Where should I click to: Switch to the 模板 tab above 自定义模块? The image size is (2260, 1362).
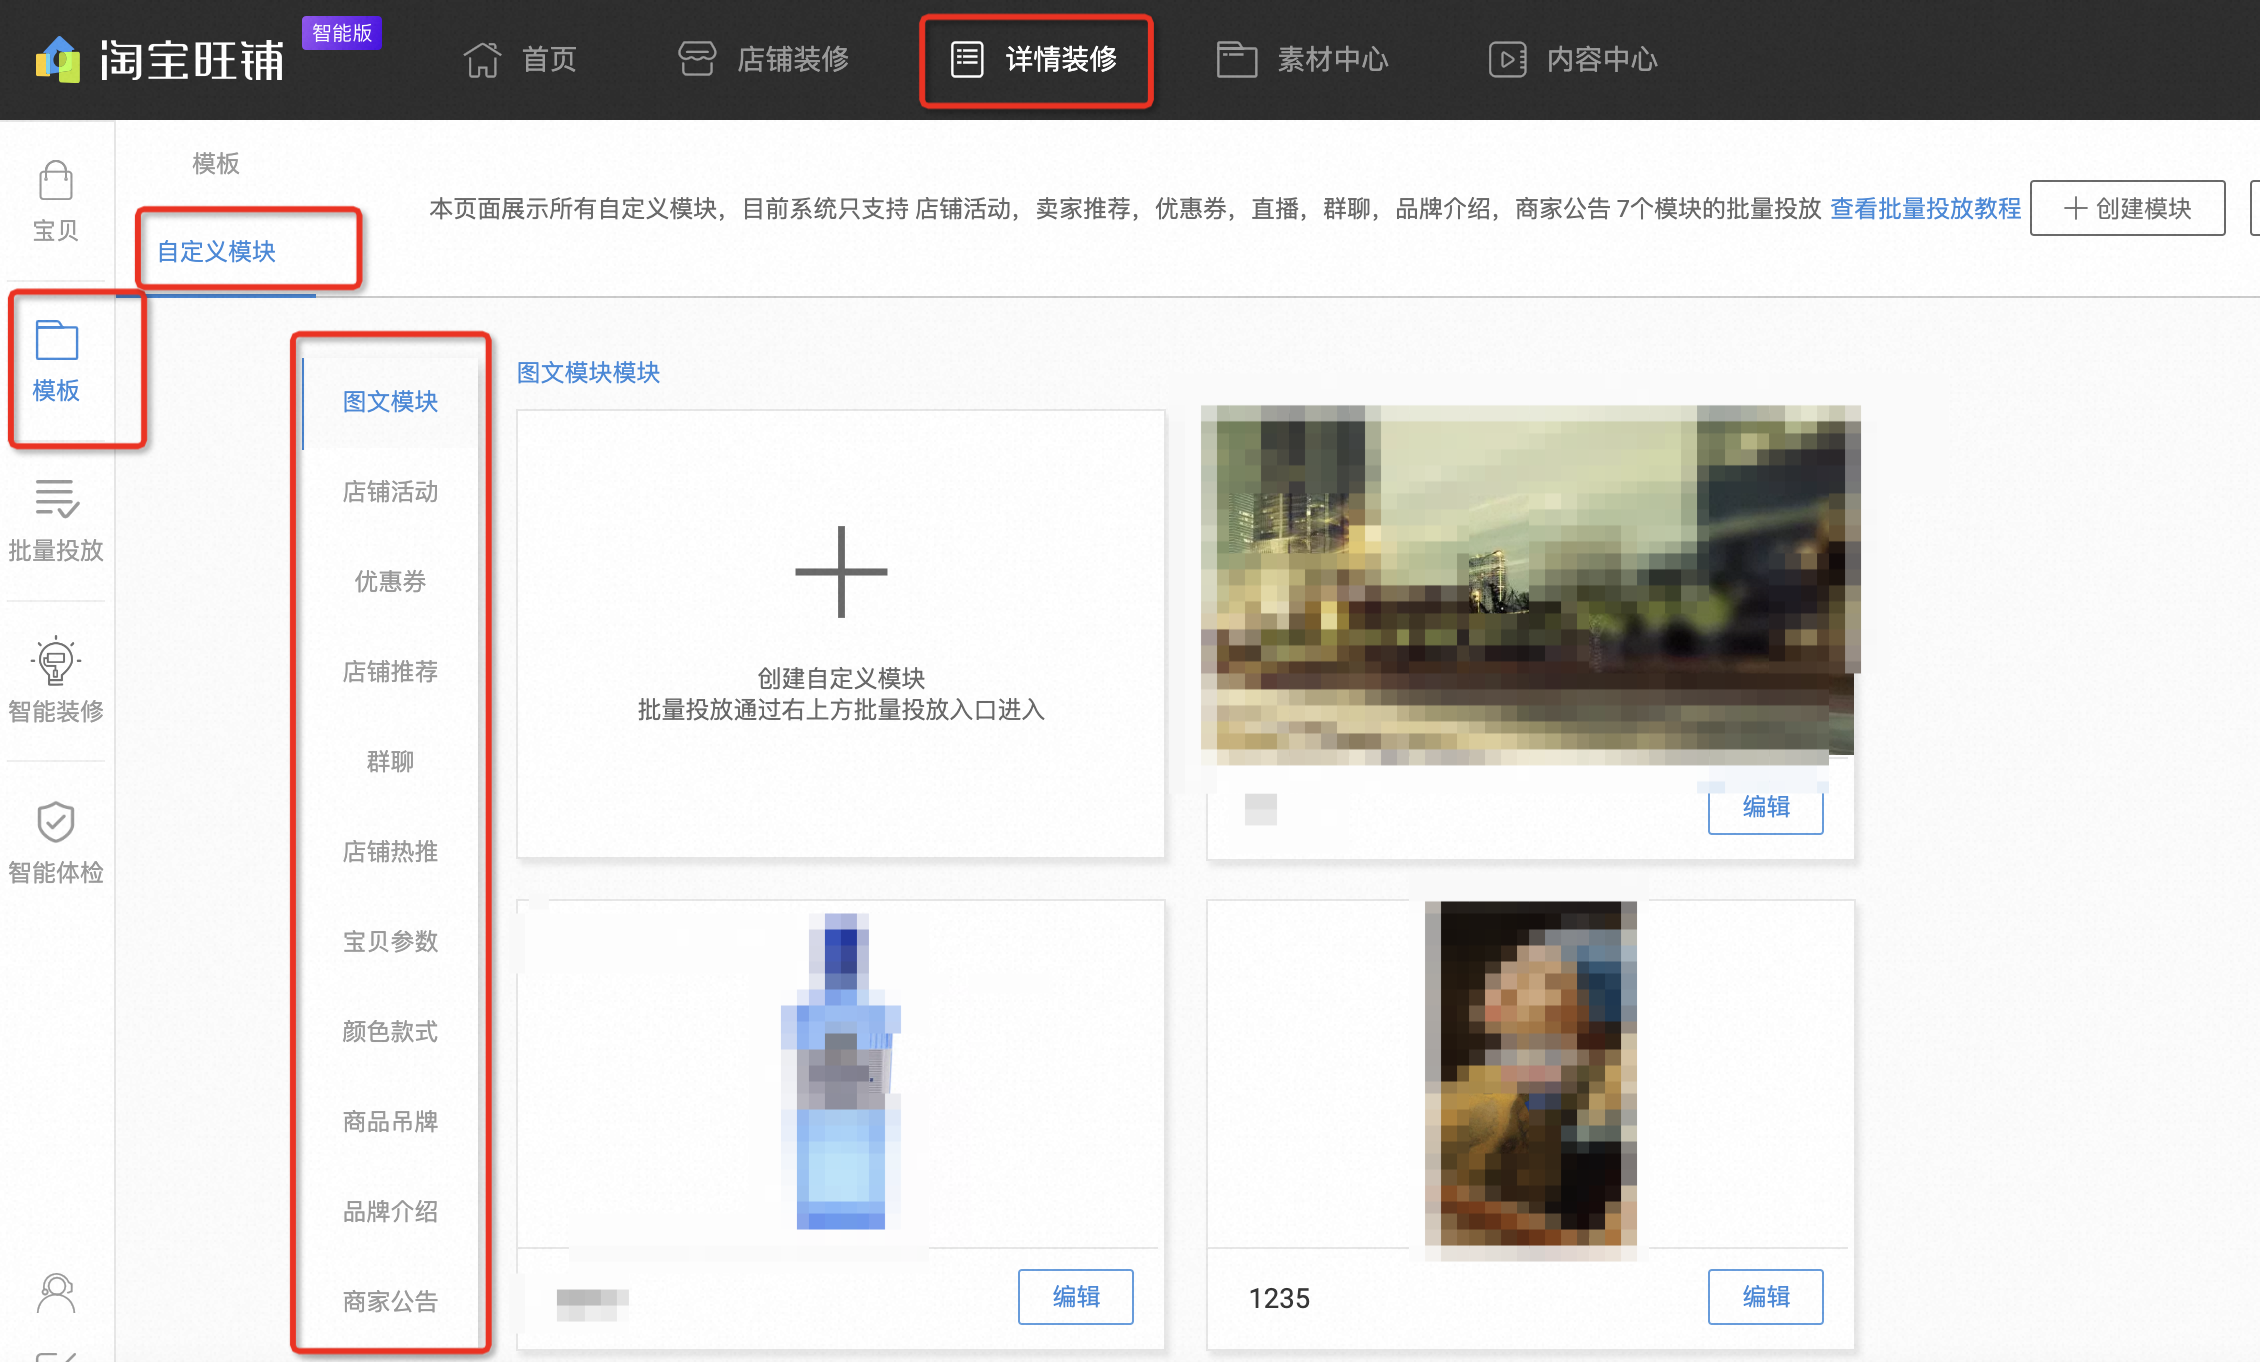click(216, 163)
